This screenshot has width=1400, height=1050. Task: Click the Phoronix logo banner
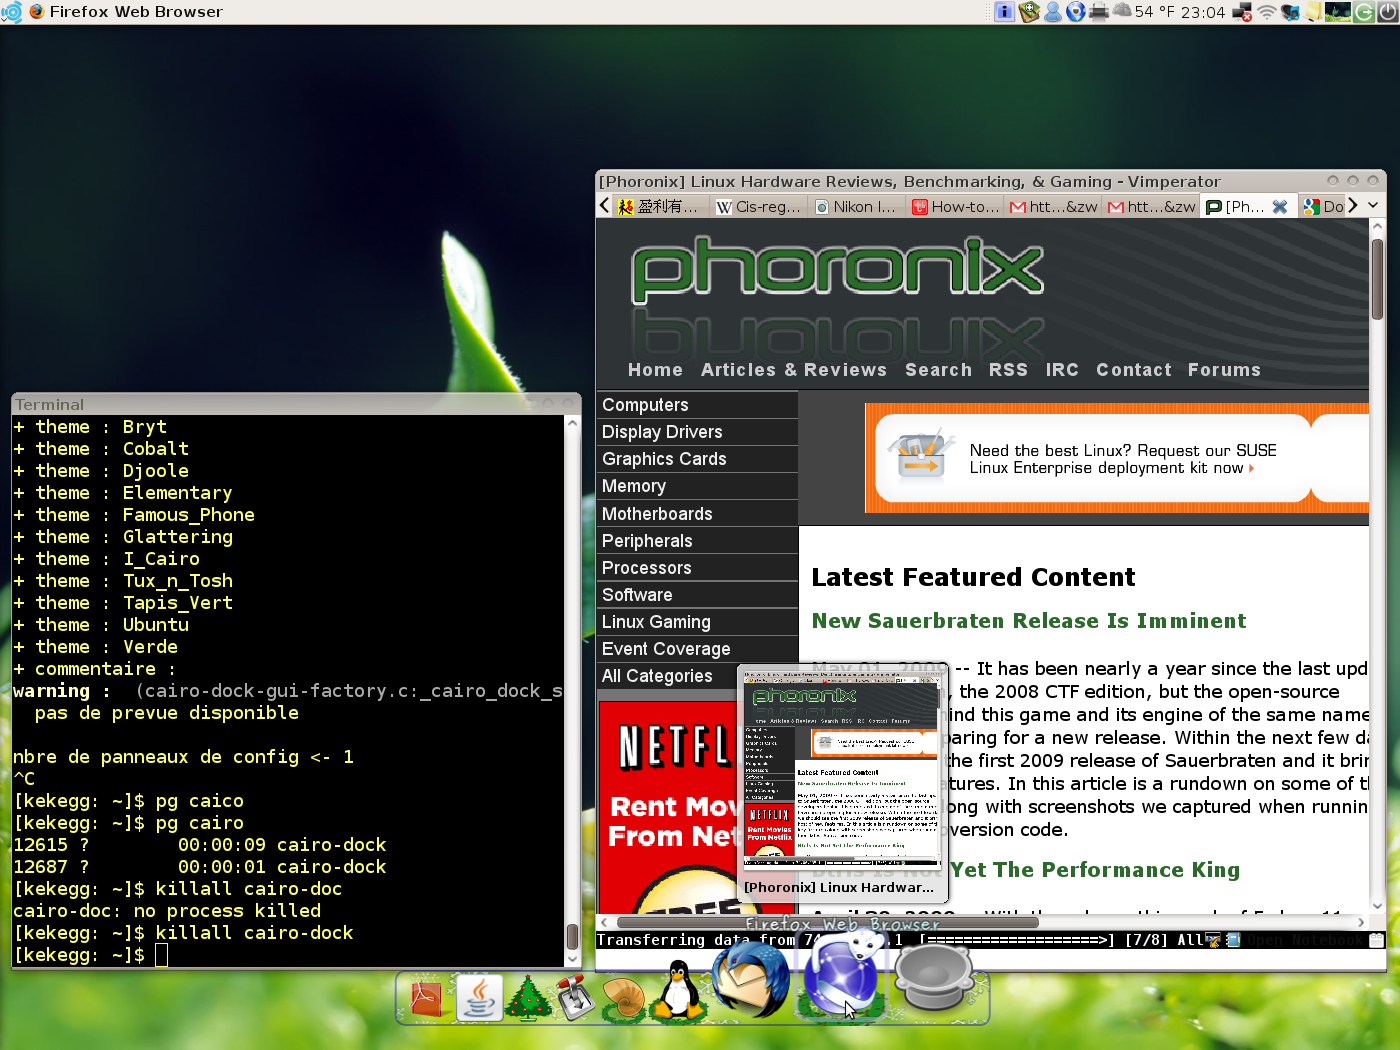pos(837,270)
